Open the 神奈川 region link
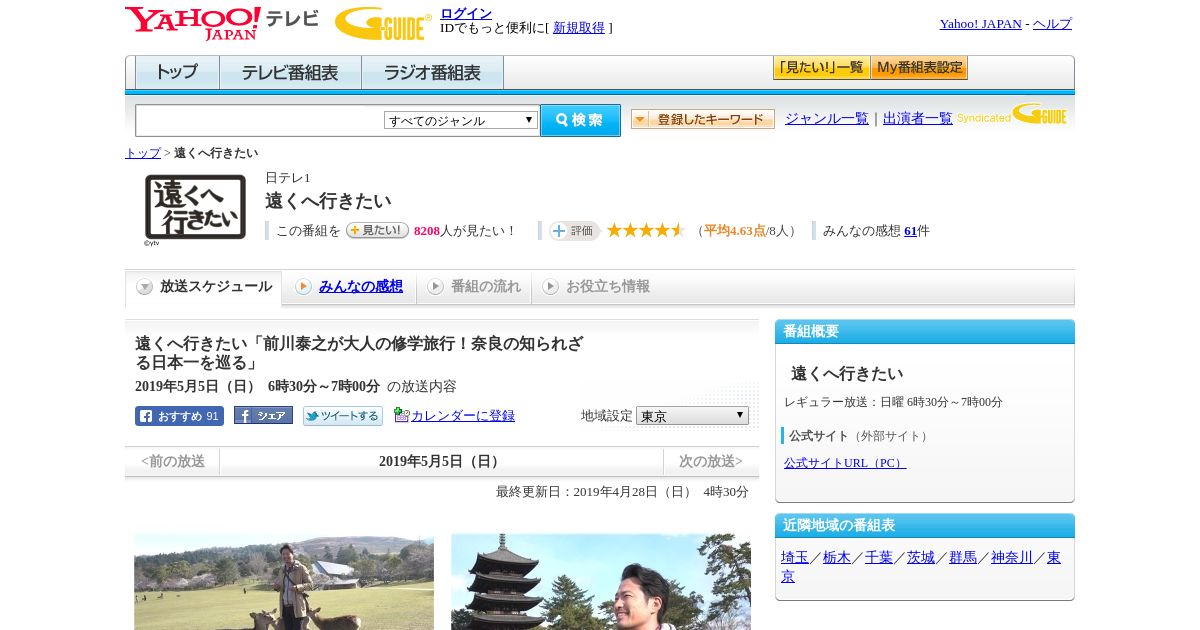The image size is (1200, 630). [1012, 557]
